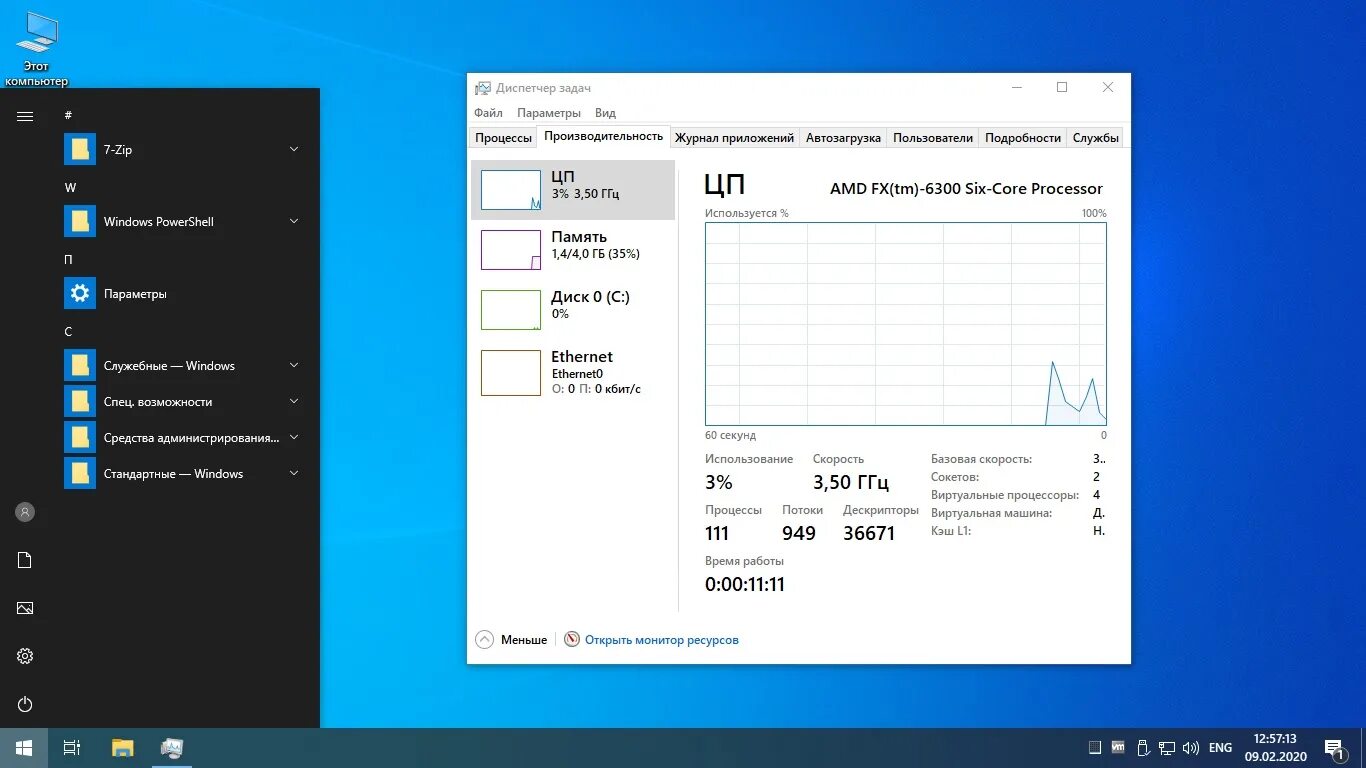This screenshot has width=1366, height=768.
Task: Expand the Средства администрирования chevron
Action: pos(294,437)
